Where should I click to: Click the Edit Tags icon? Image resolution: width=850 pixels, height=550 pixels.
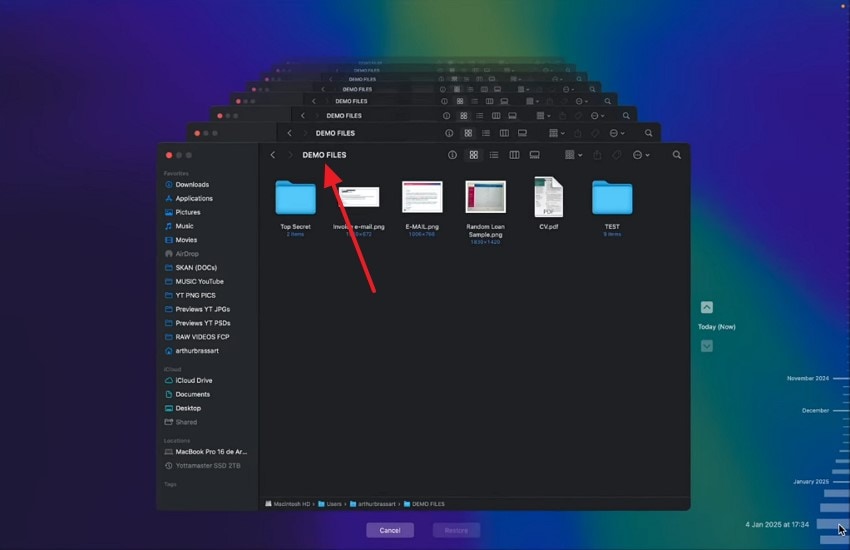(x=617, y=155)
